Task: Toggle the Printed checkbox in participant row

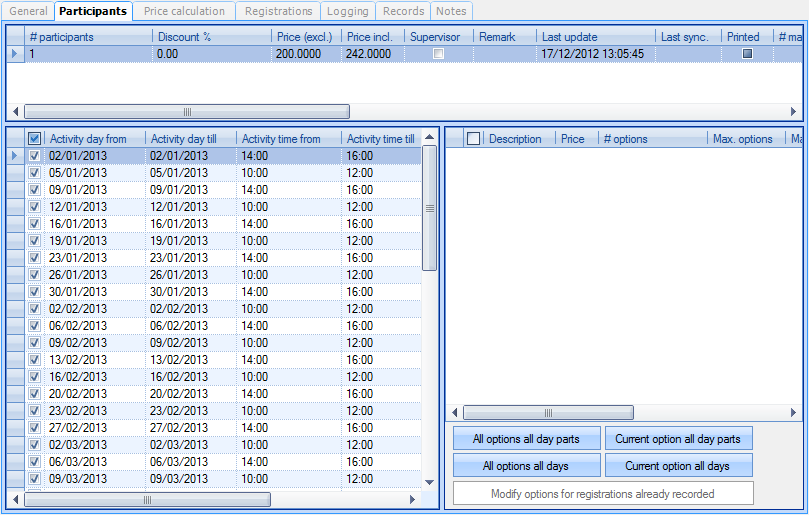Action: (746, 54)
